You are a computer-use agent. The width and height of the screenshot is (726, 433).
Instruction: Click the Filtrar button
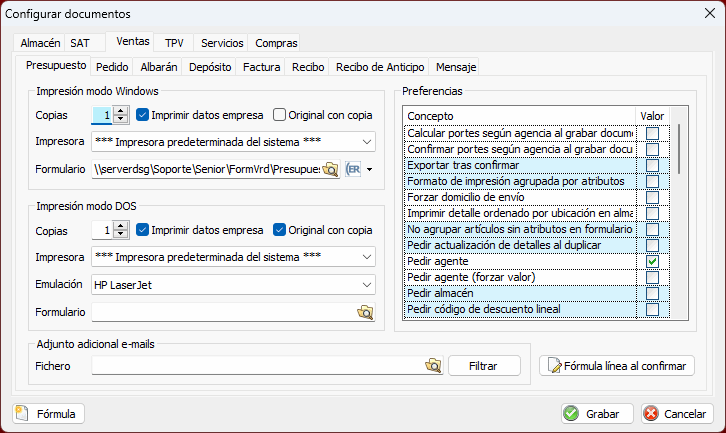pyautogui.click(x=484, y=366)
